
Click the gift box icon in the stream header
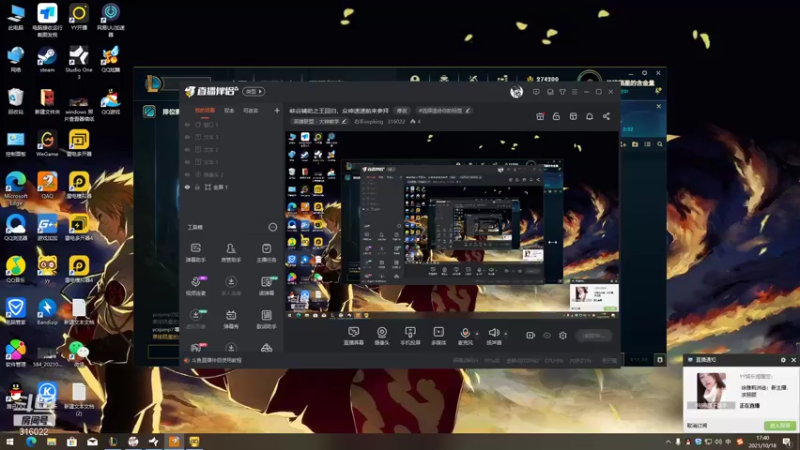click(540, 116)
